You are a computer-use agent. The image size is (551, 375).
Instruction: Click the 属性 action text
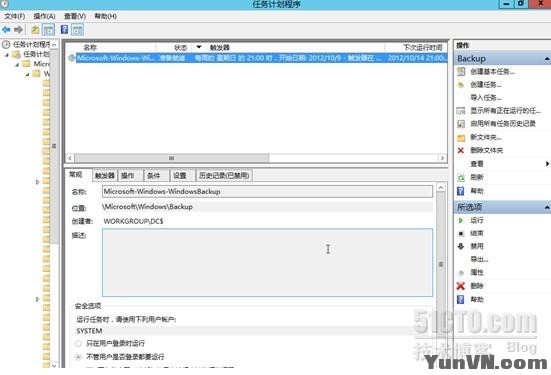[477, 273]
